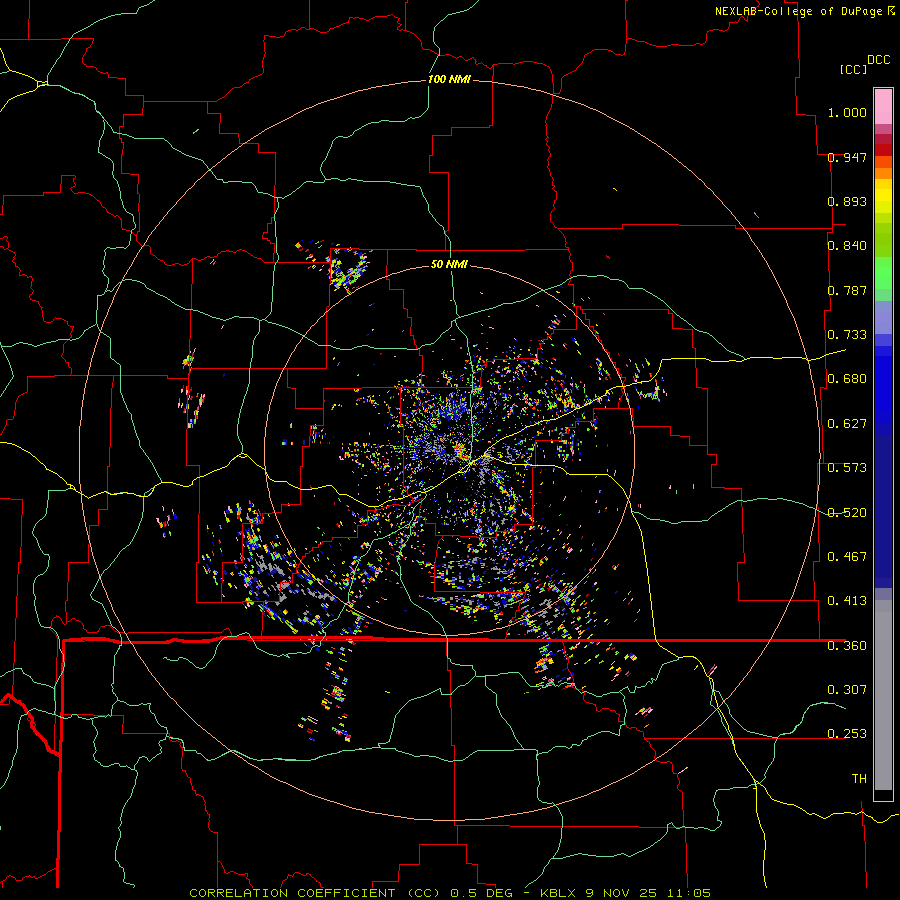900x900 pixels.
Task: Pick the gray swatch near the TH label
Action: (x=883, y=700)
